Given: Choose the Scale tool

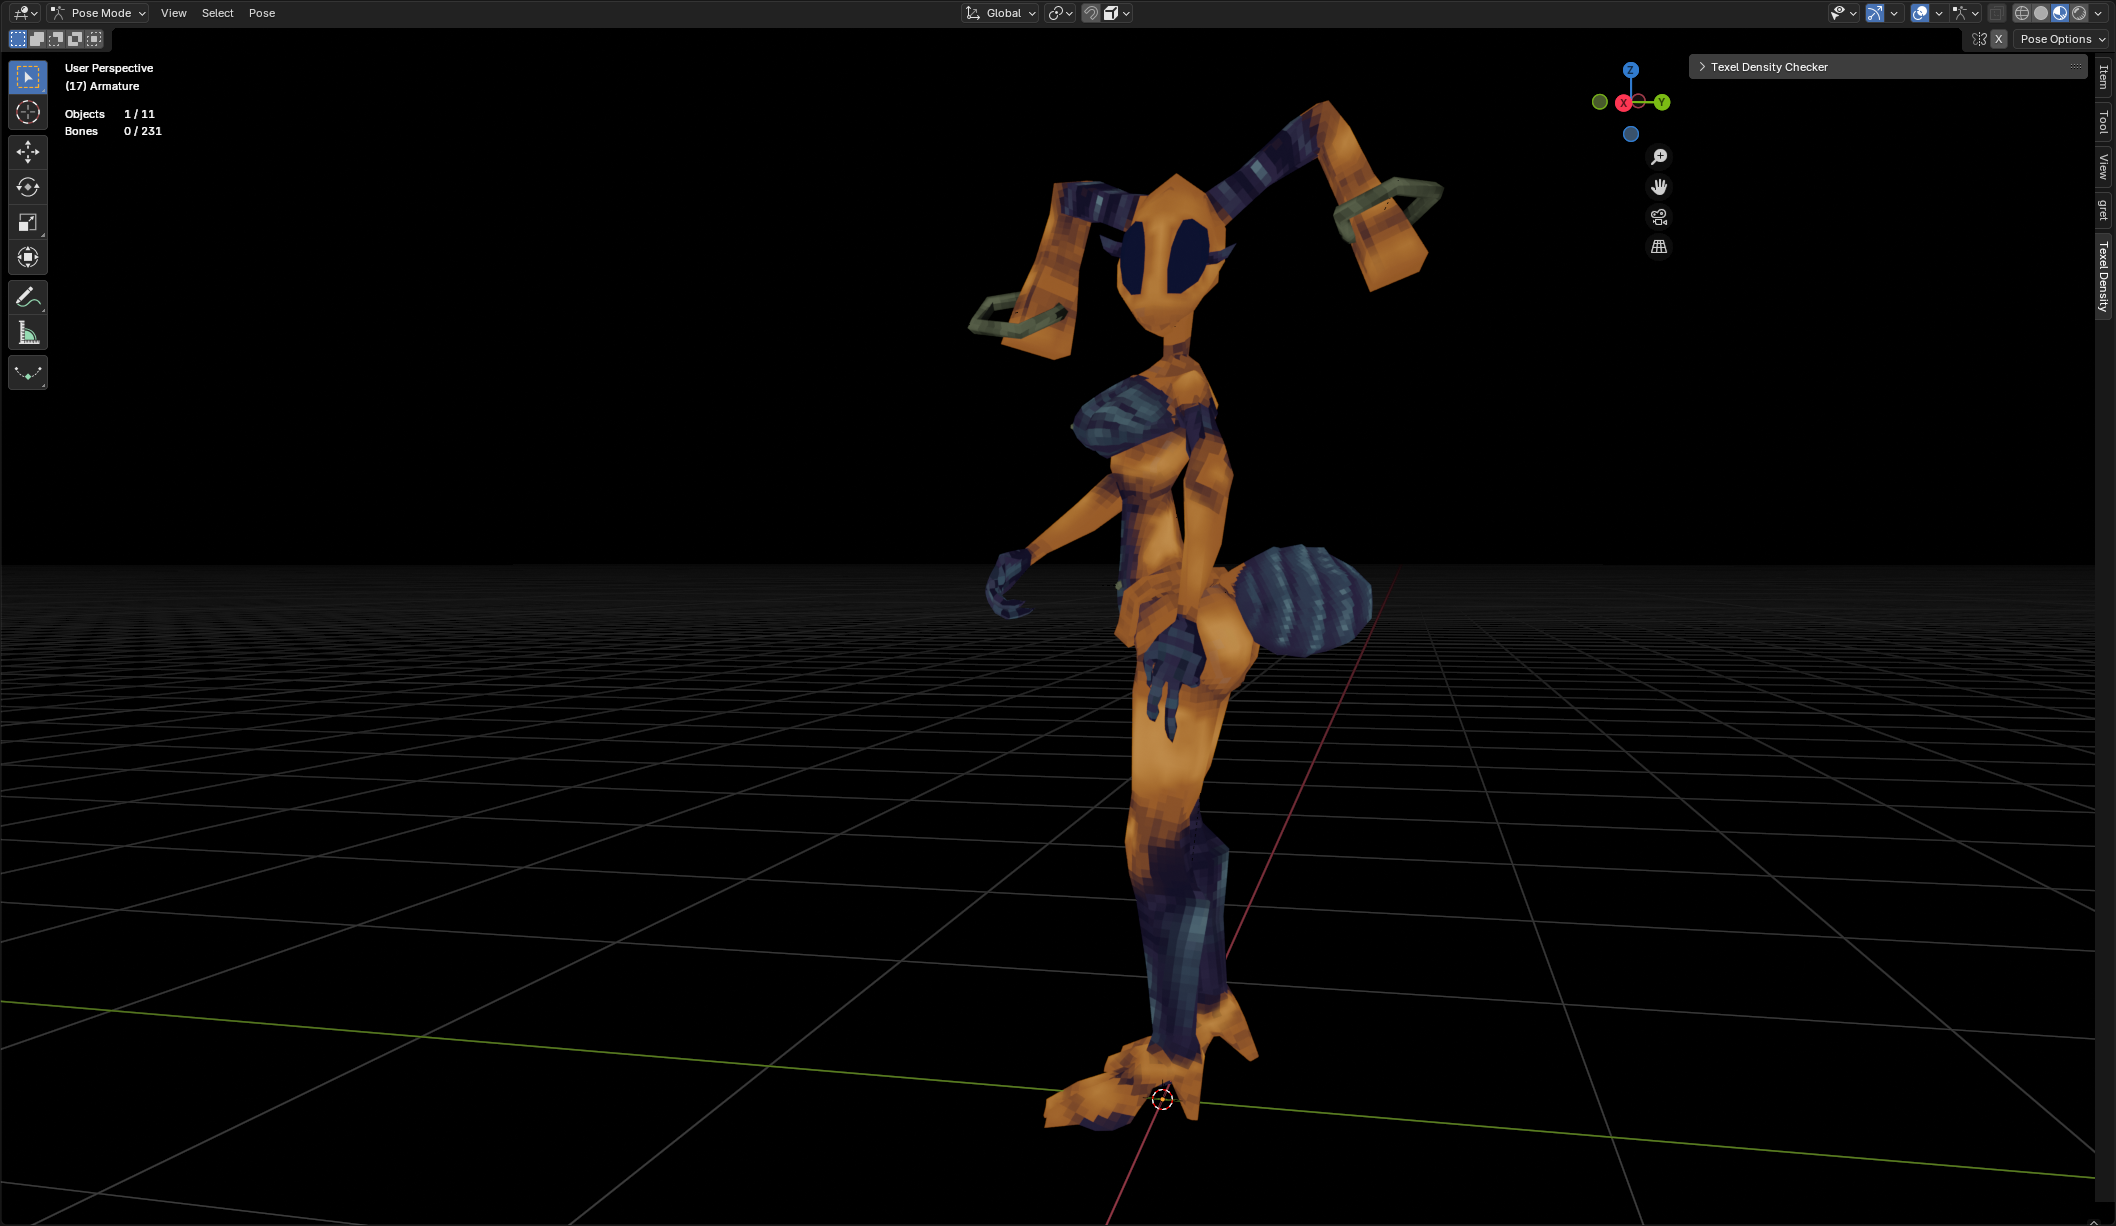Looking at the screenshot, I should pos(28,222).
